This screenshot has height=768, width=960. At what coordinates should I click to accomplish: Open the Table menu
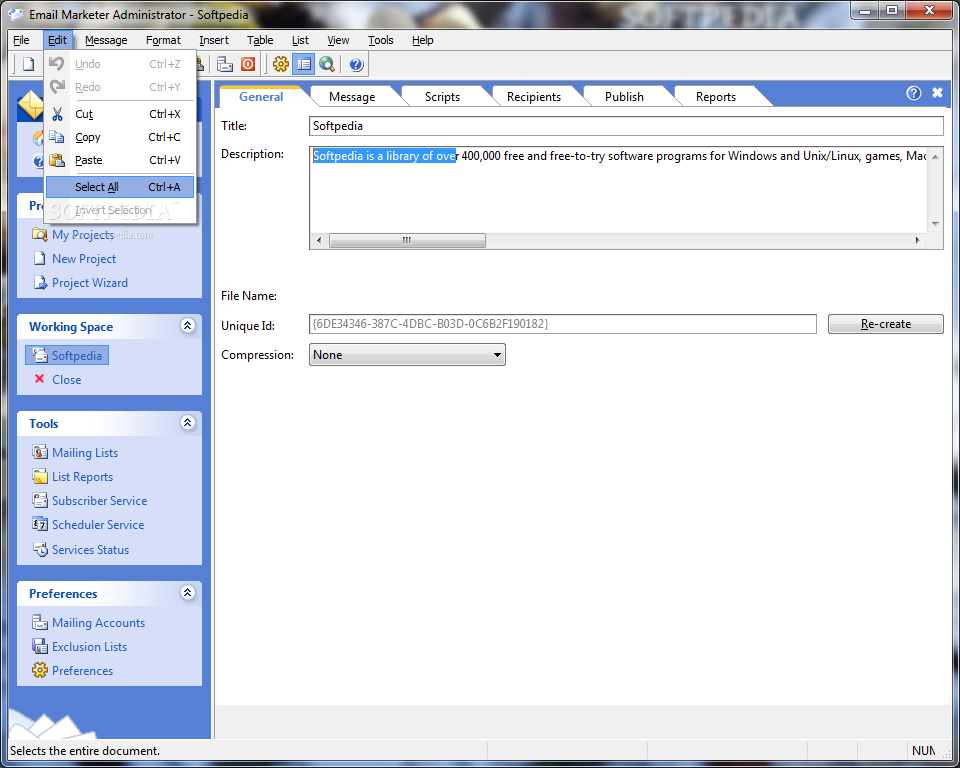[260, 40]
